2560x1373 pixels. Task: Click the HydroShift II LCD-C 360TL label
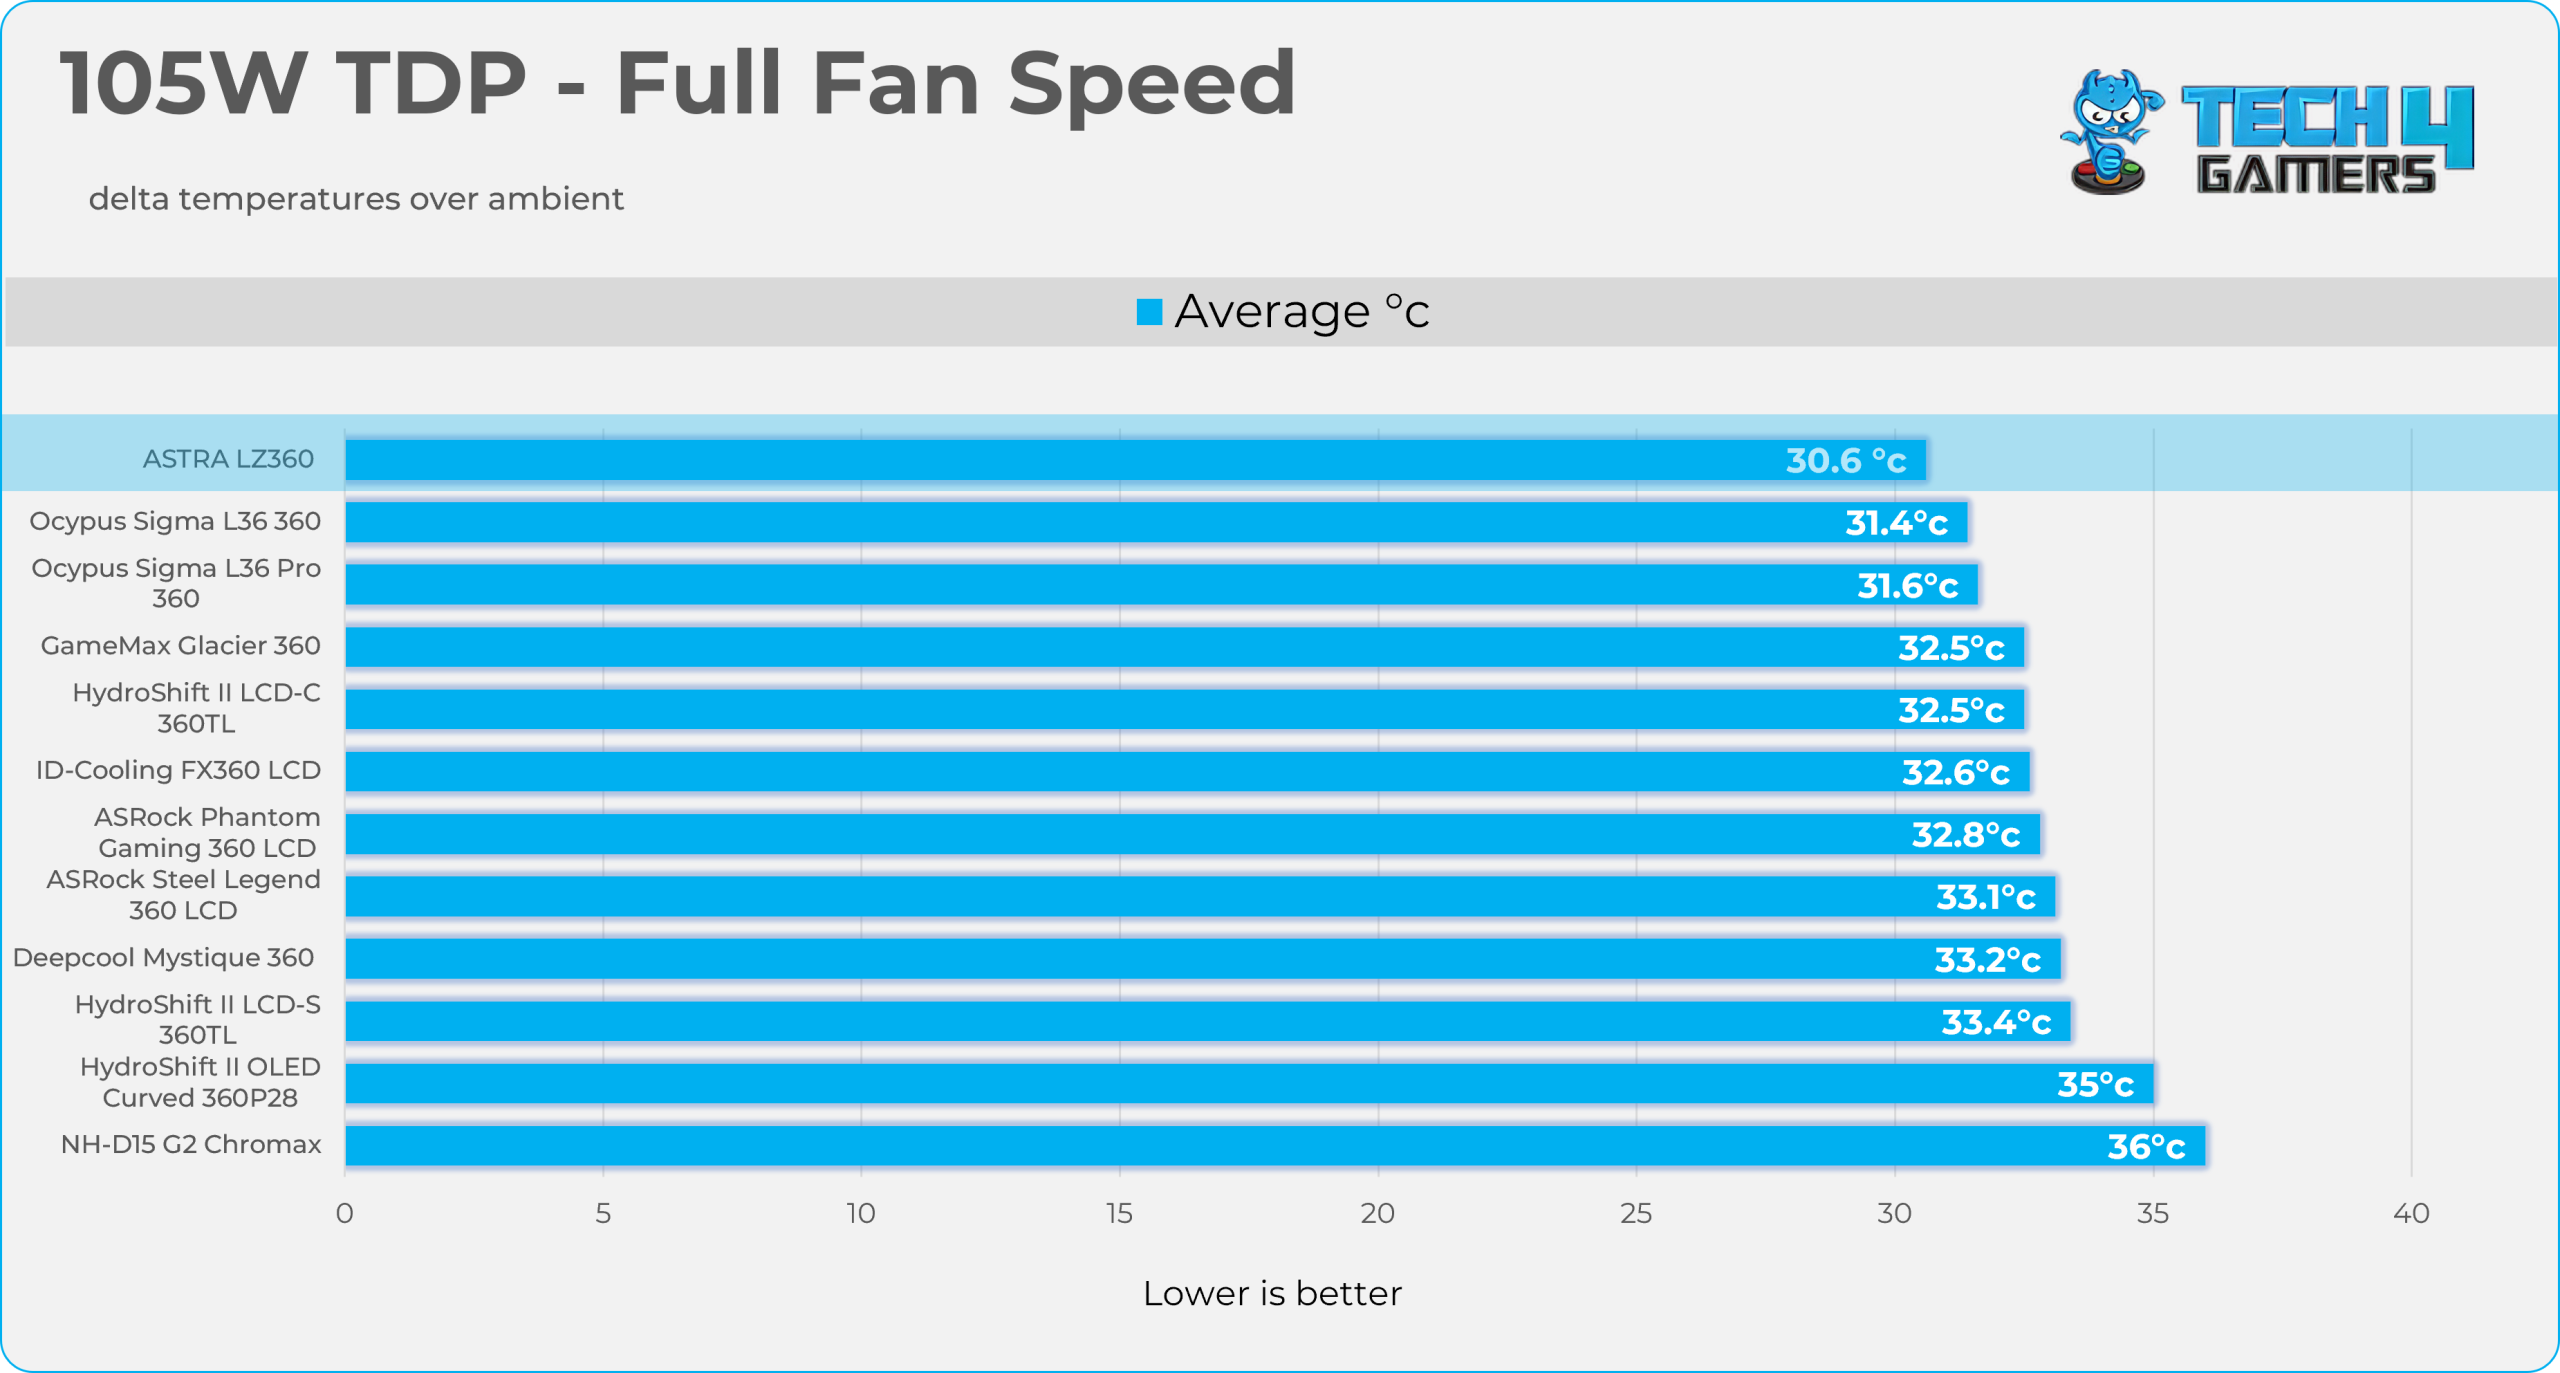[x=196, y=707]
